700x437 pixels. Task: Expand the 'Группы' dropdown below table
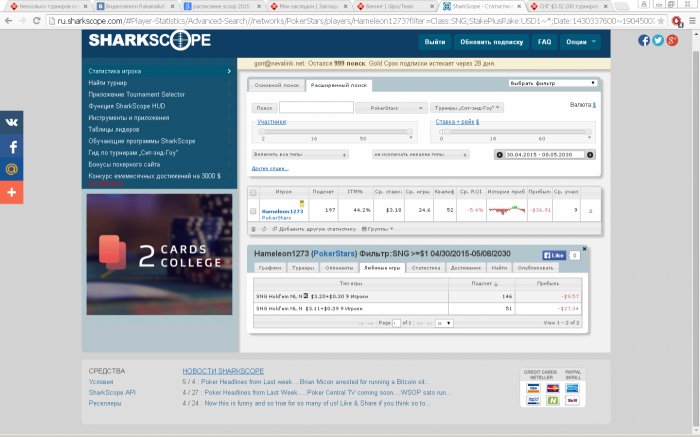(x=378, y=229)
